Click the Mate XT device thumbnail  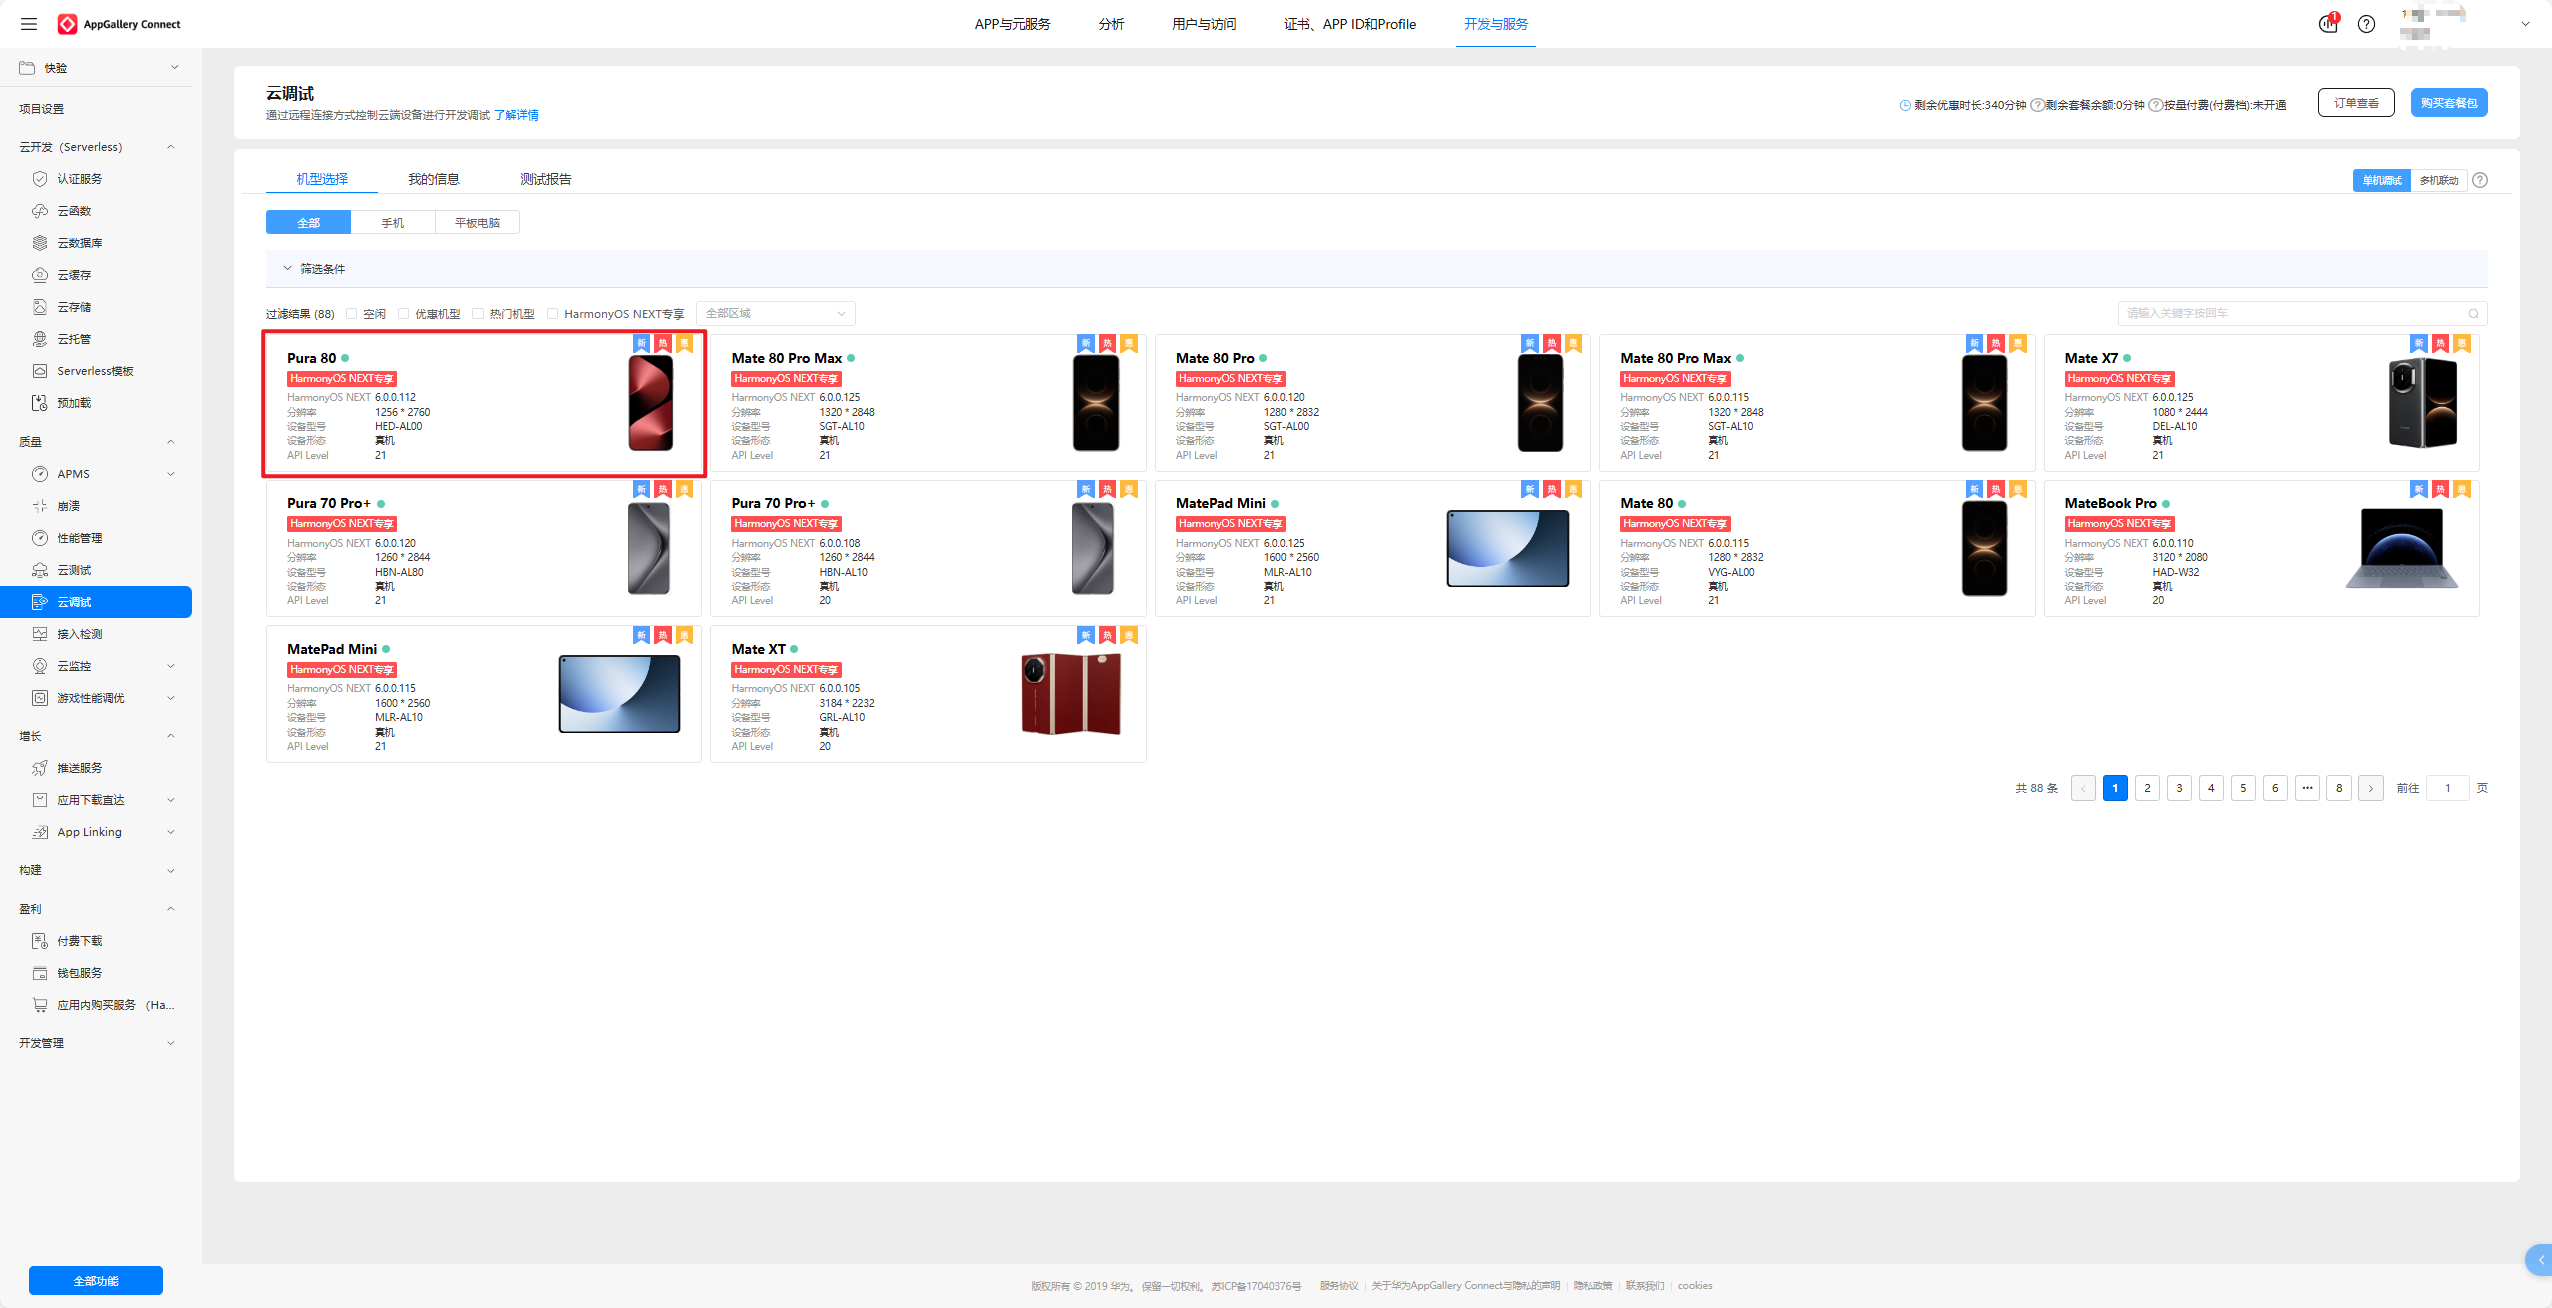coord(1071,694)
